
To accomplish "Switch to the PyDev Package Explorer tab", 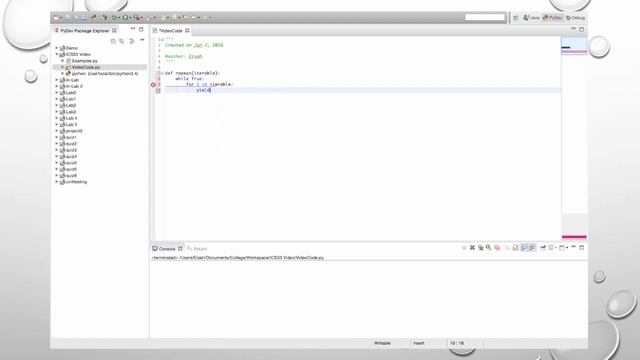I will click(84, 31).
